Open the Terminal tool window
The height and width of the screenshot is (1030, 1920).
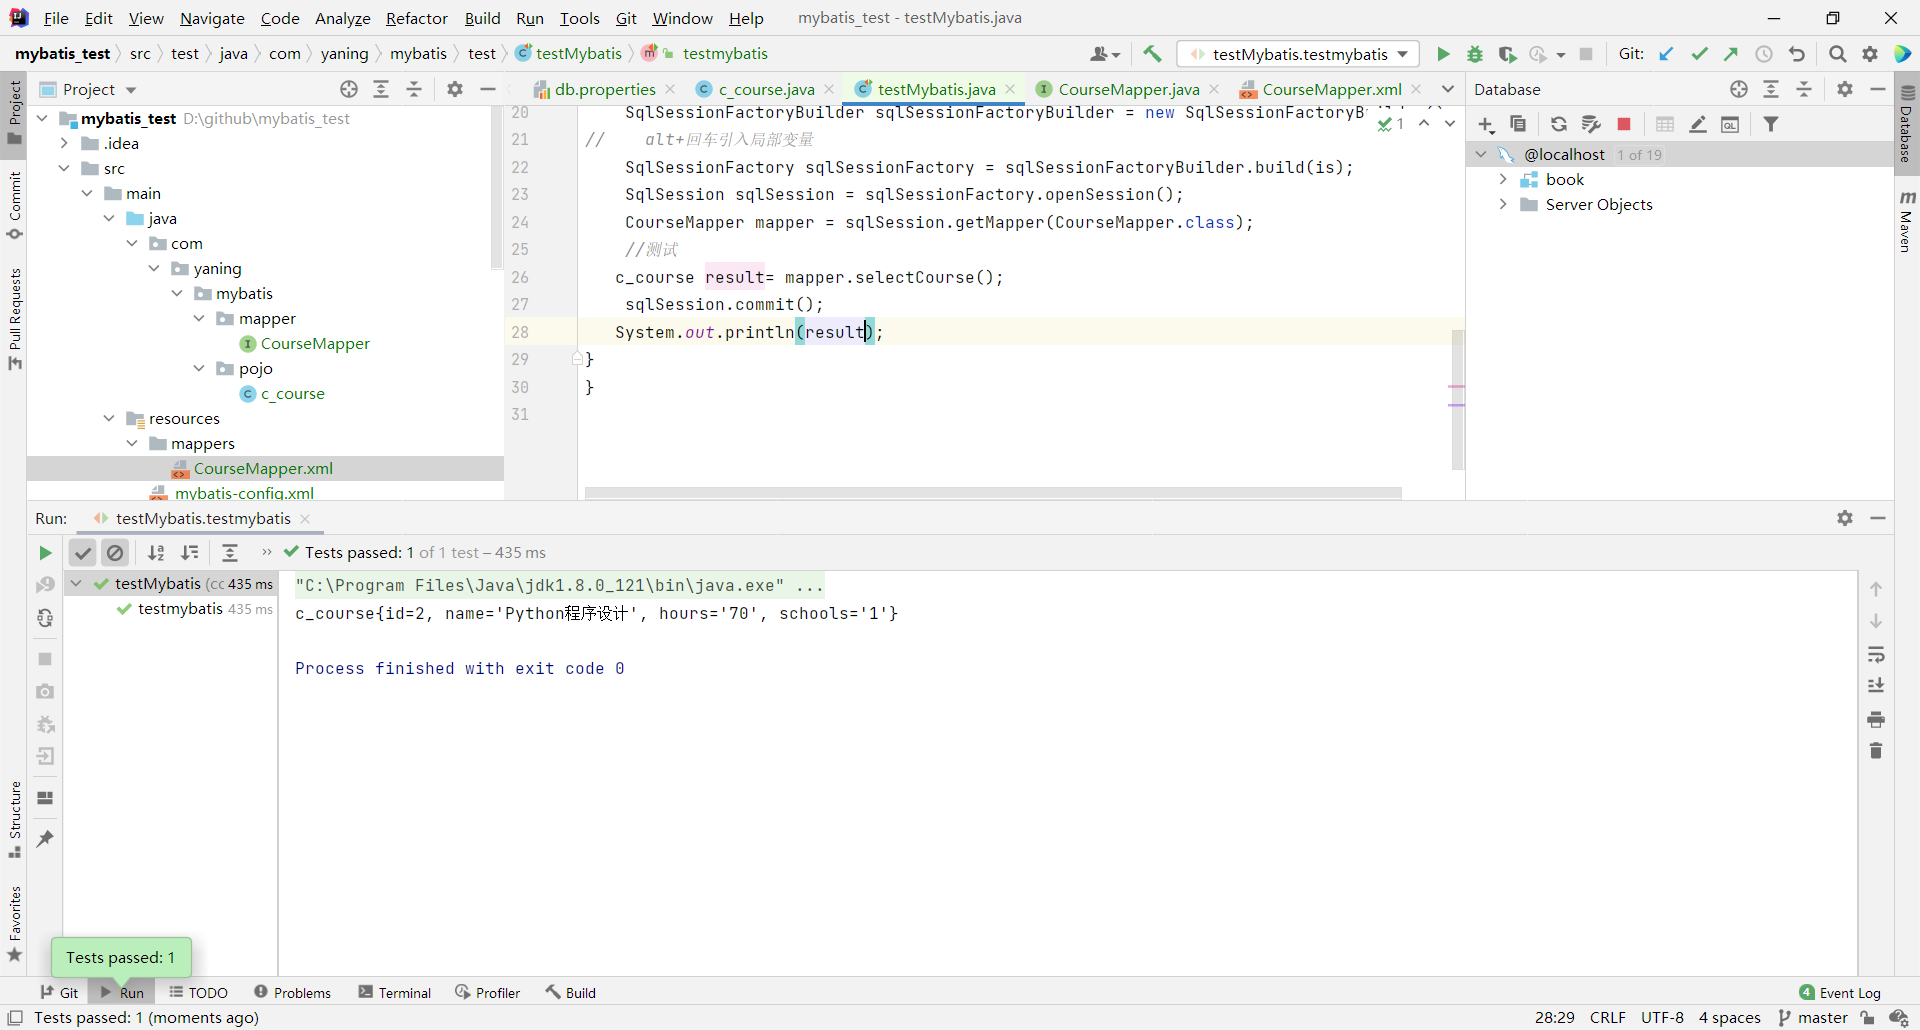(395, 992)
